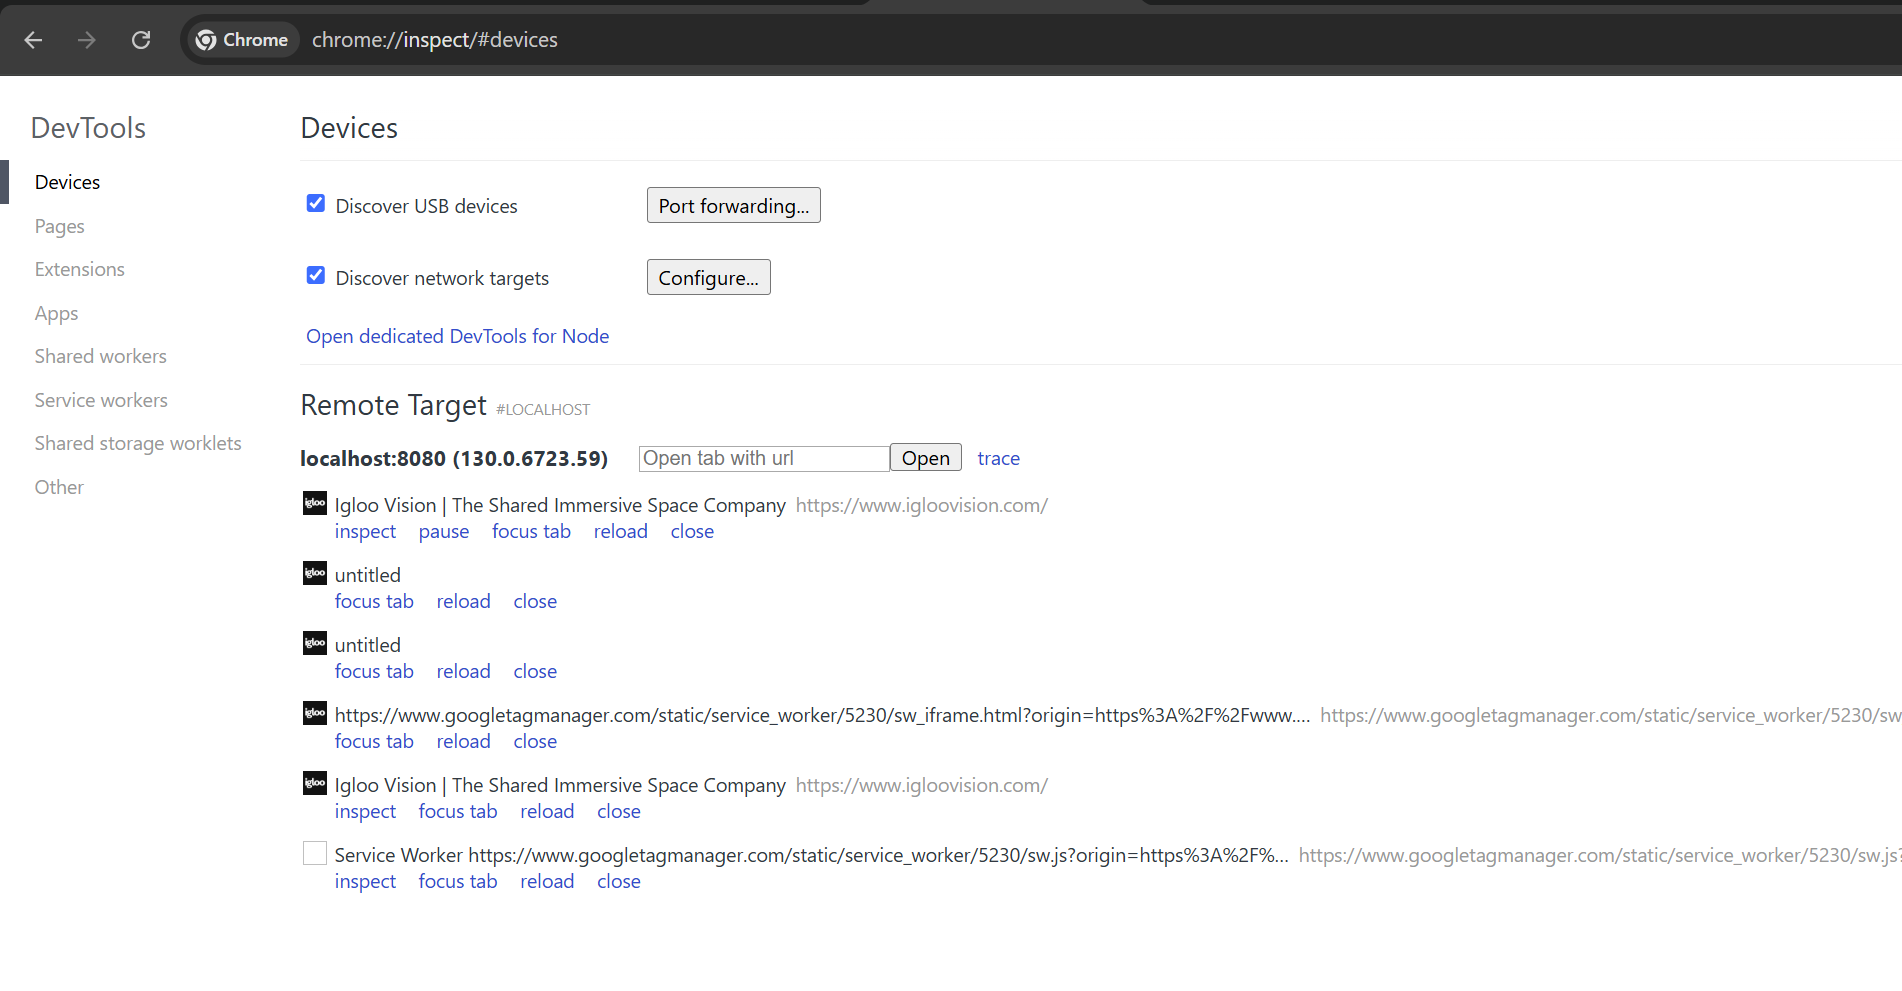Select Extensions in the sidebar
The width and height of the screenshot is (1902, 991).
coord(80,269)
